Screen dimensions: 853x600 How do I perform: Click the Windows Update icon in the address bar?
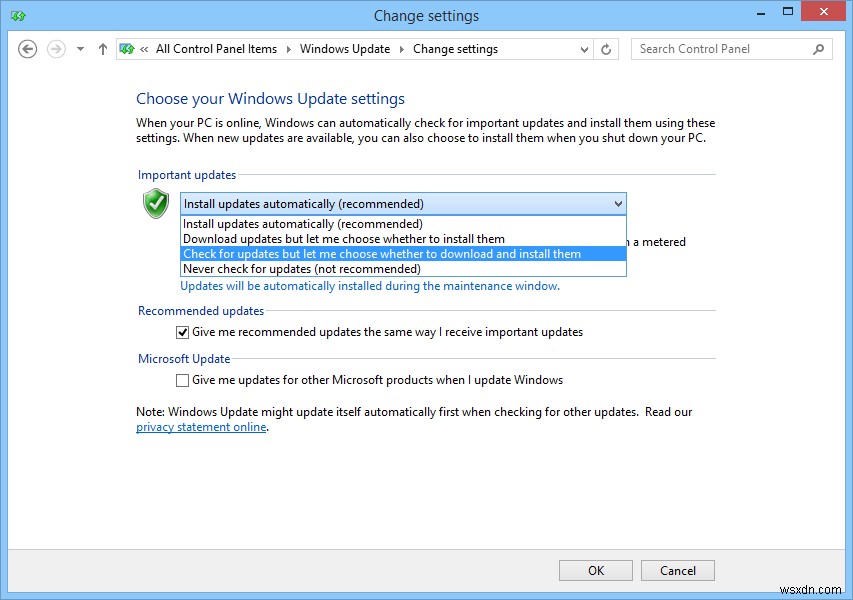coord(127,48)
